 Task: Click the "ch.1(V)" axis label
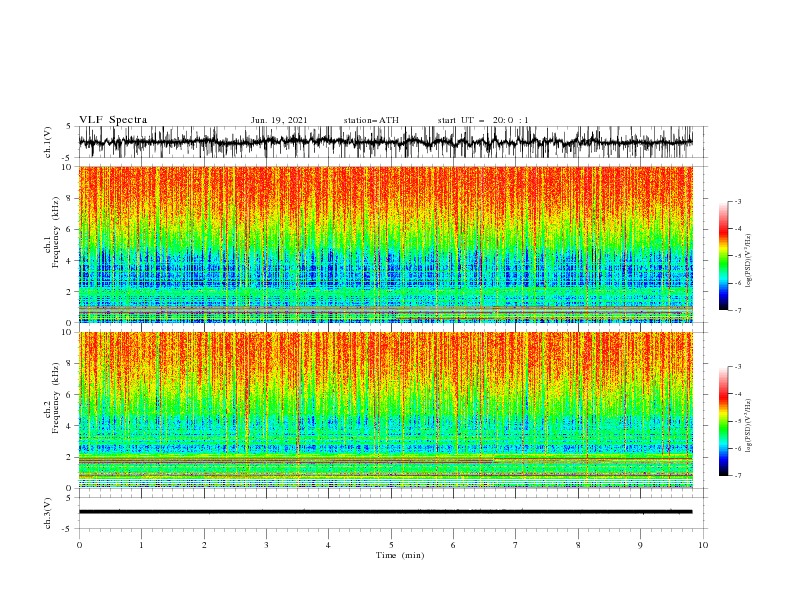(x=48, y=142)
